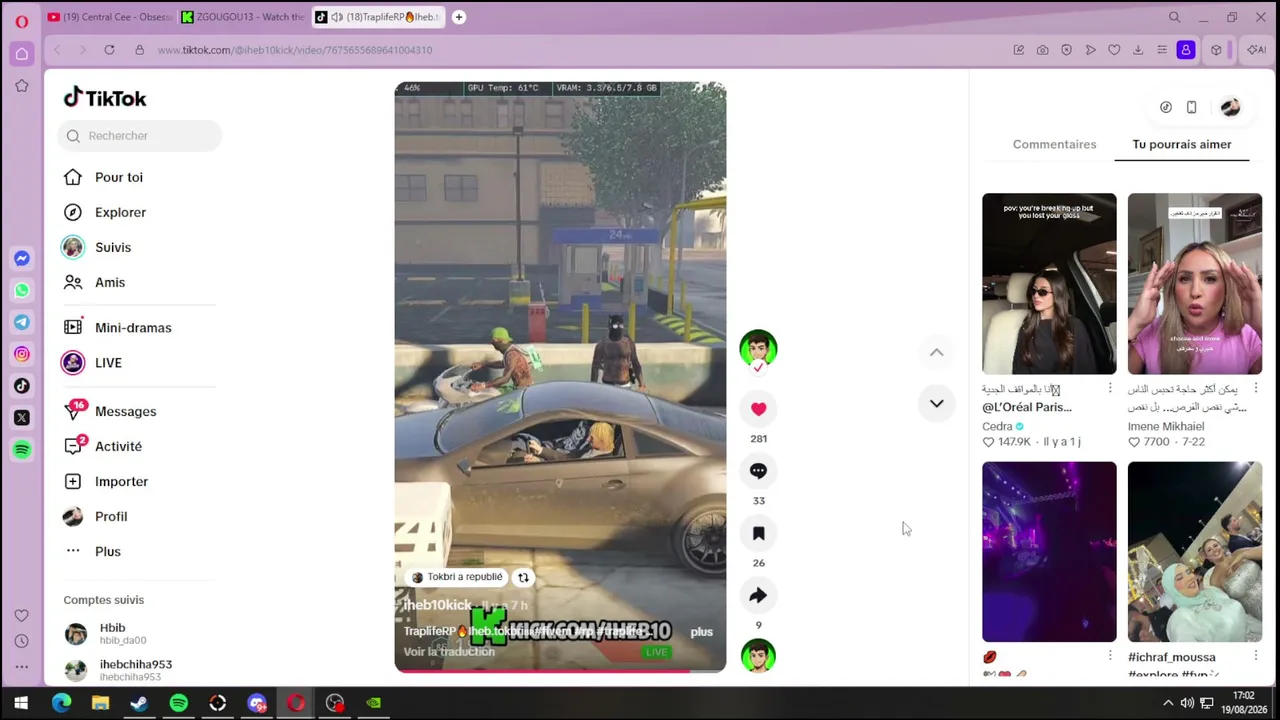The width and height of the screenshot is (1280, 720).
Task: Open the ihebchiha953 followed account
Action: (x=120, y=670)
